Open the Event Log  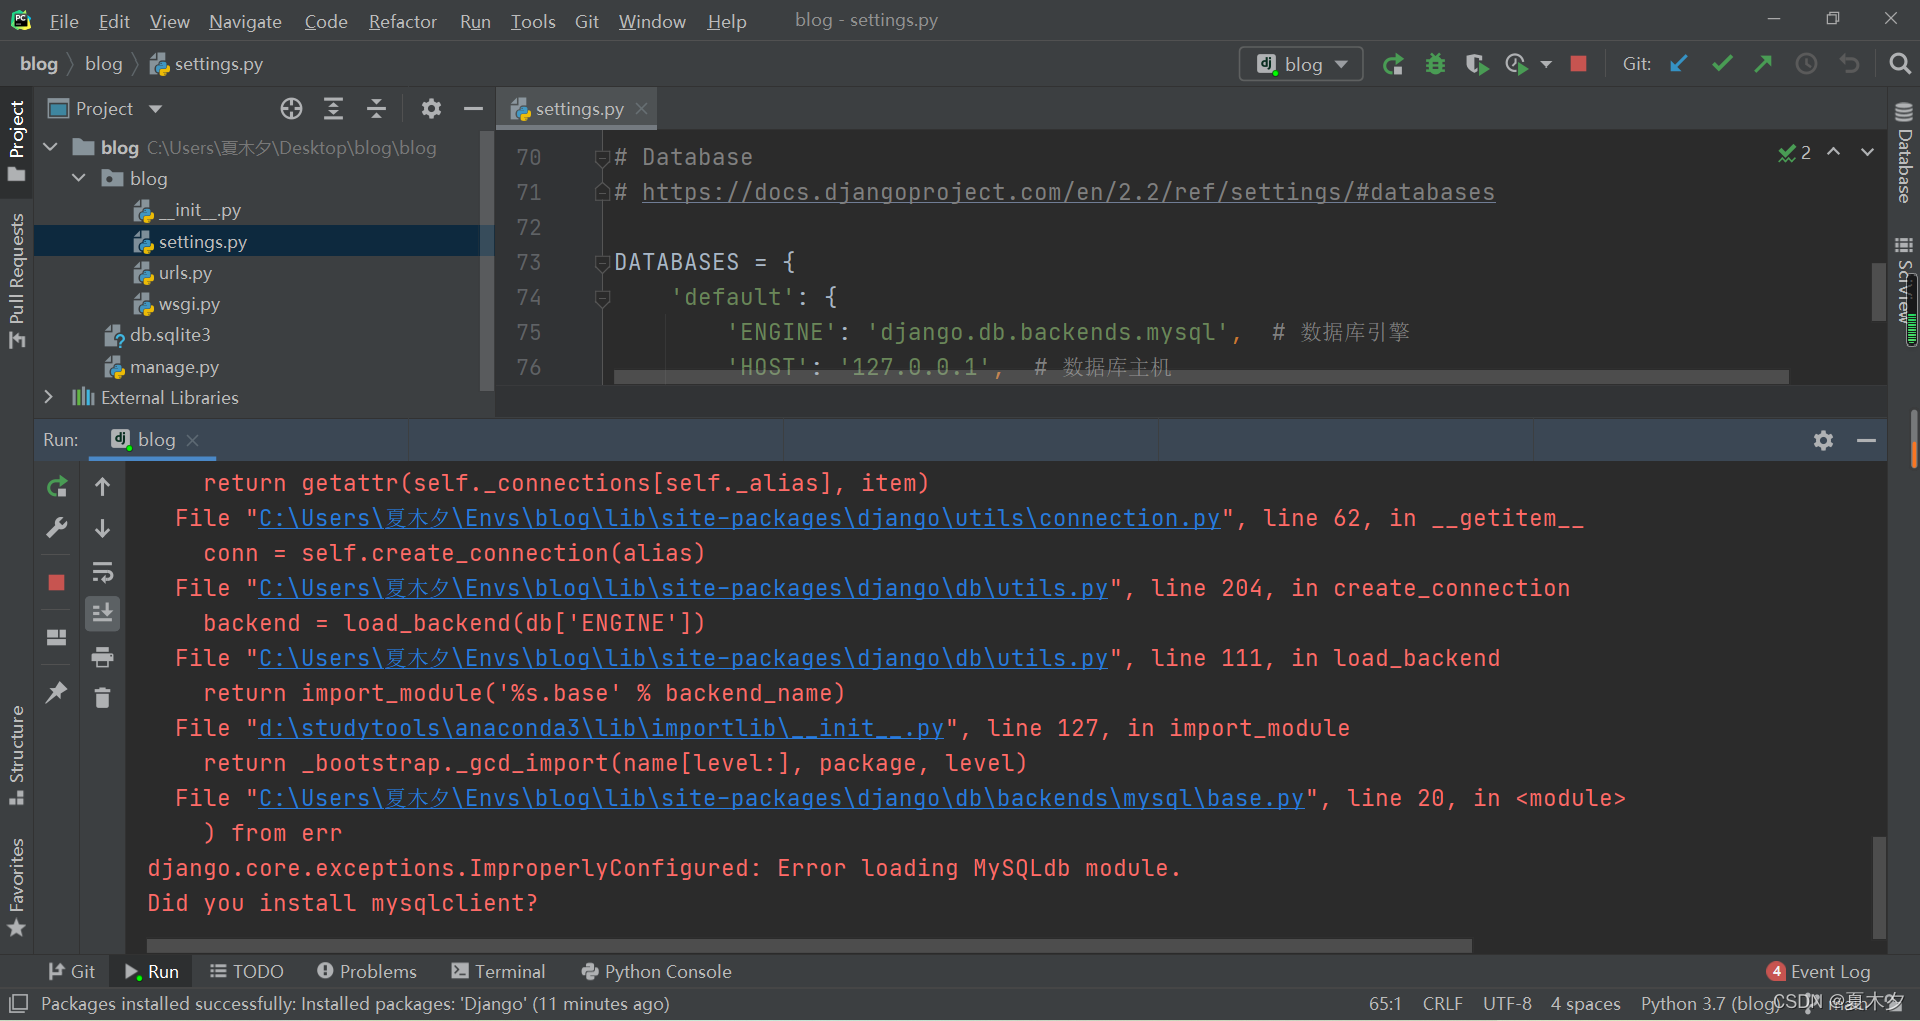1819,971
